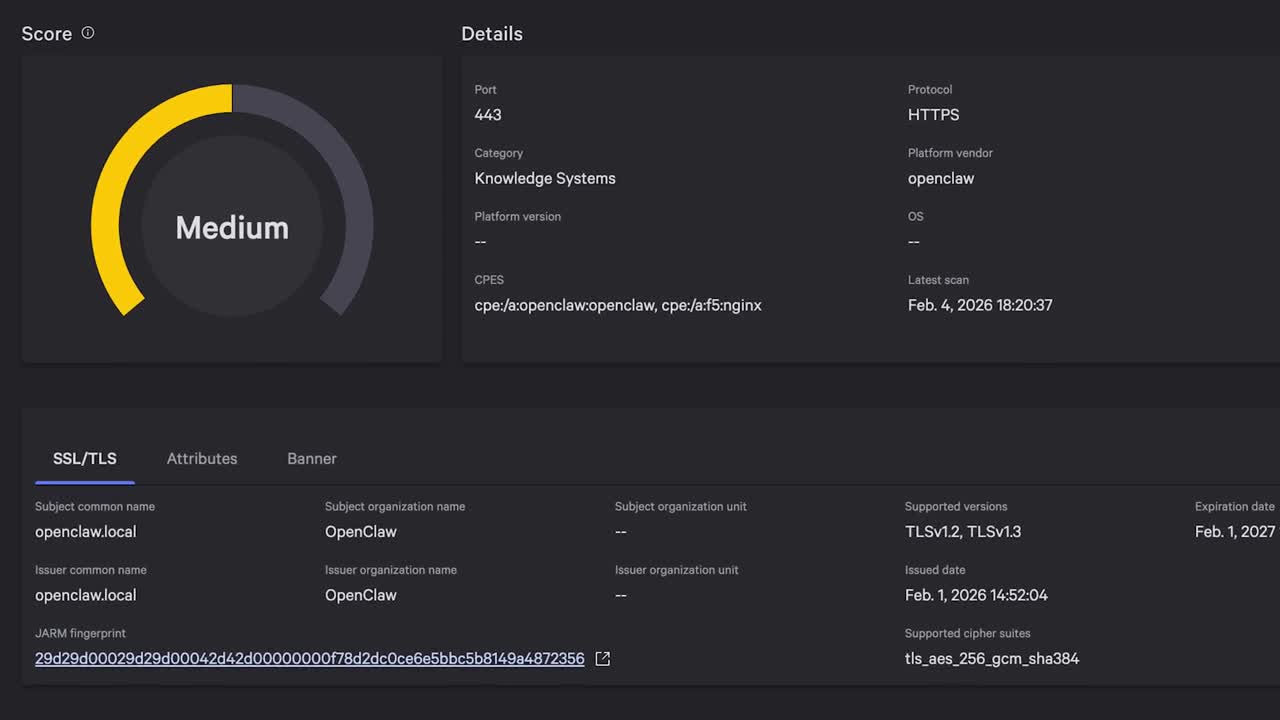Select the Knowledge Systems category value

(545, 179)
